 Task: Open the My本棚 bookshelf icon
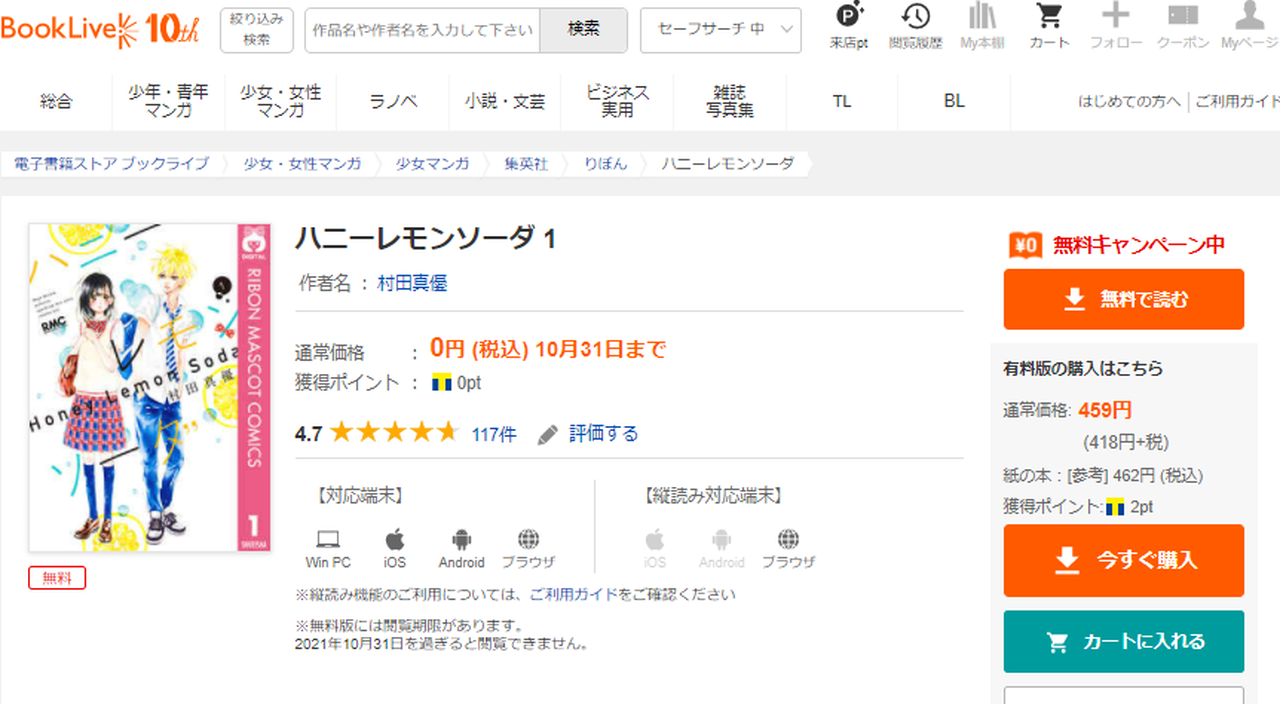pos(982,18)
